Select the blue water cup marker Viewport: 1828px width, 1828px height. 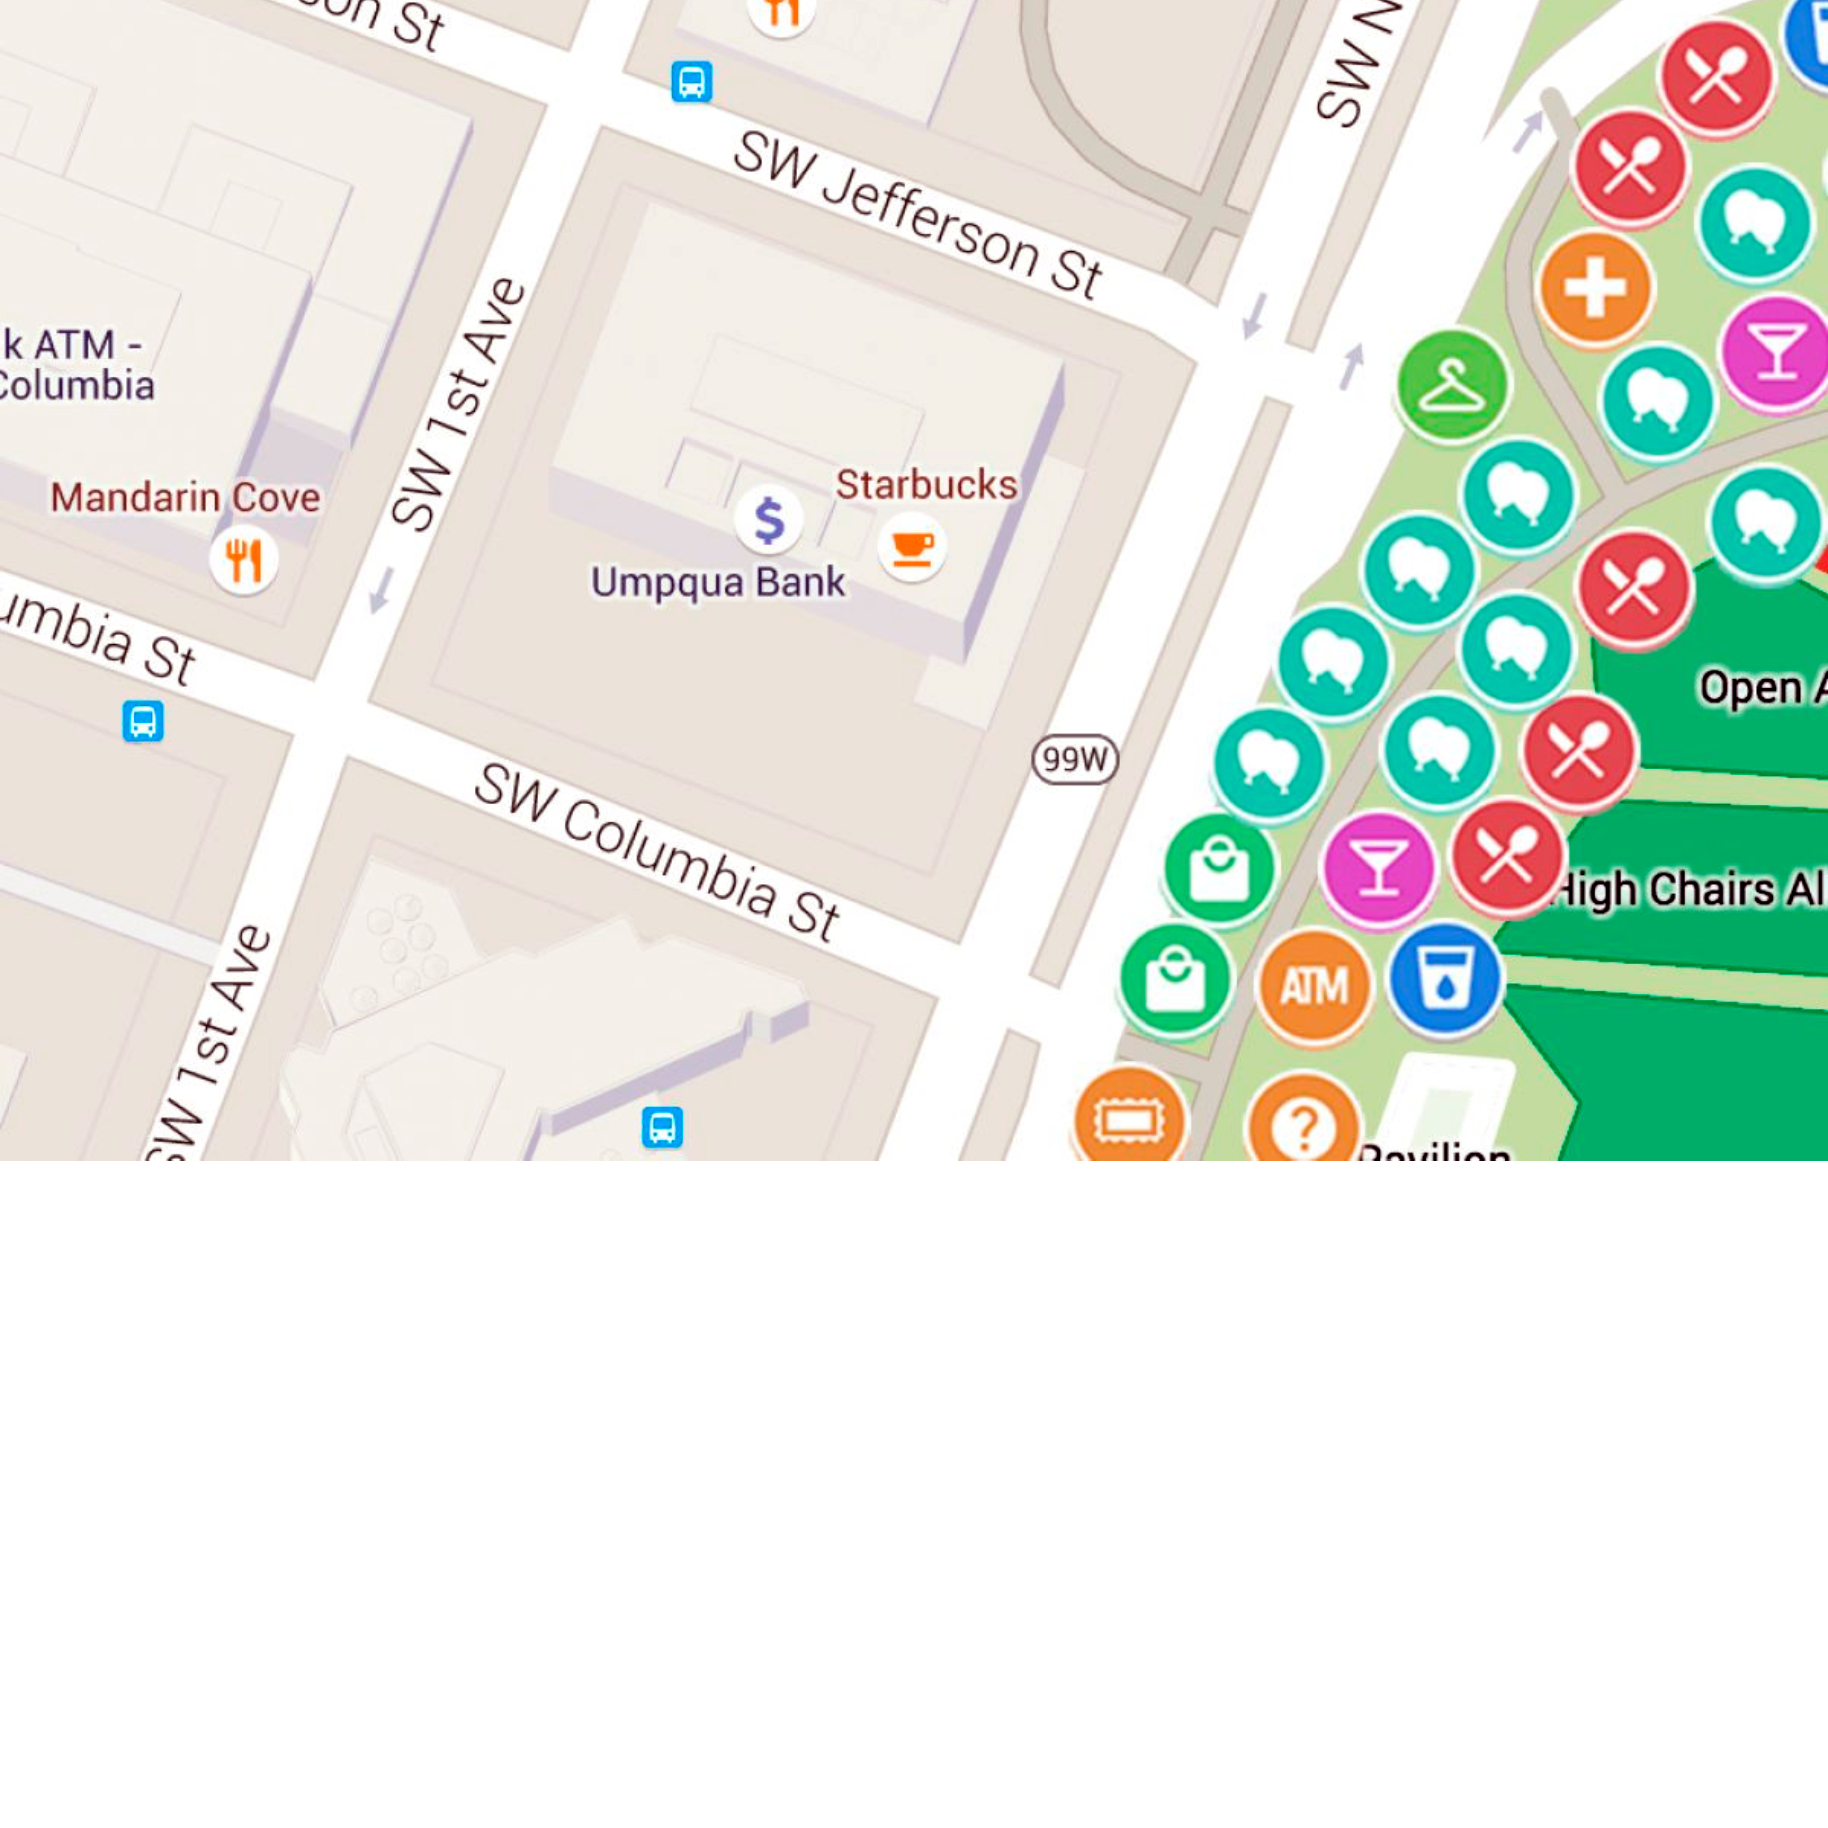[x=1444, y=978]
